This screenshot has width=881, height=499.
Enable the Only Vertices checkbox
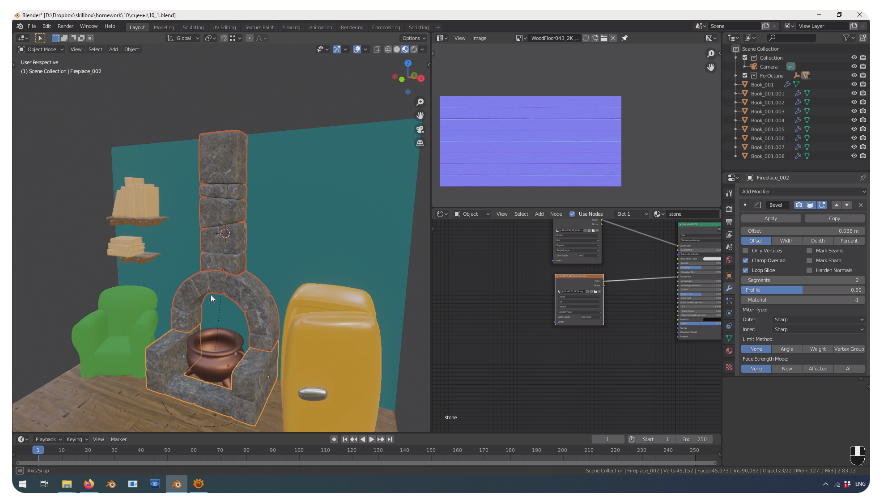746,250
